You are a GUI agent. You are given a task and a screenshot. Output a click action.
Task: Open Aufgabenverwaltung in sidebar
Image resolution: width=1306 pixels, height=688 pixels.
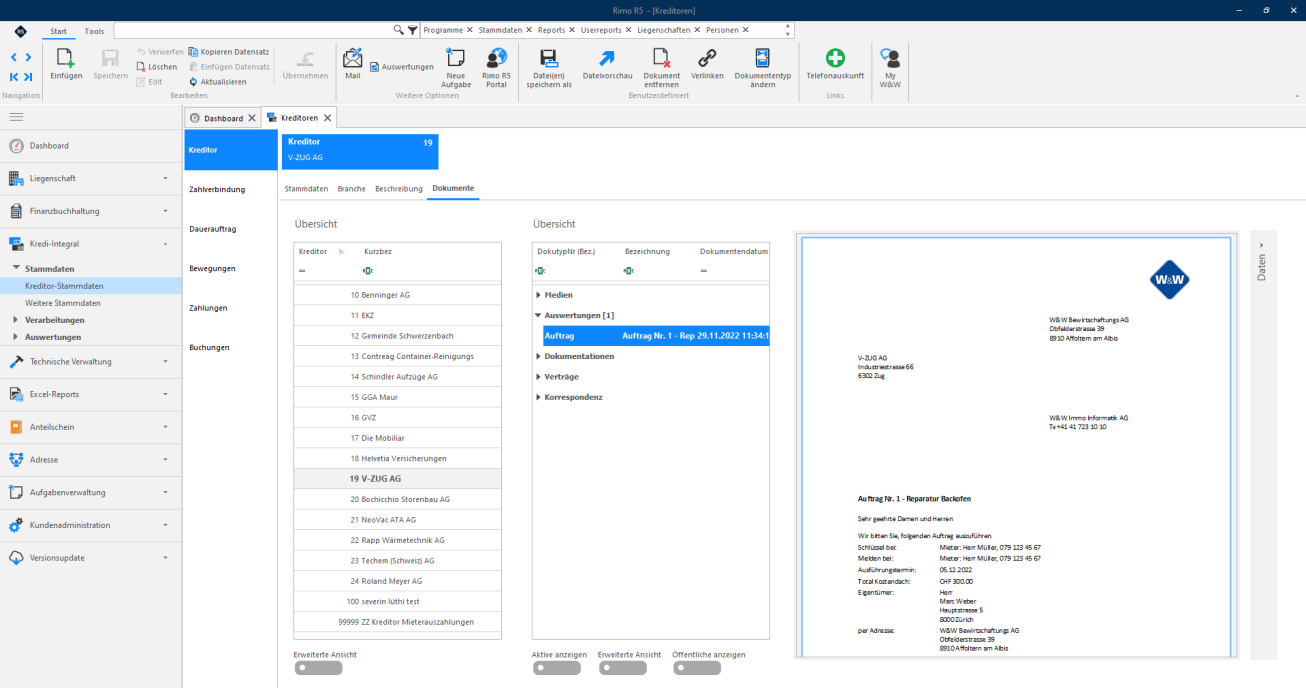92,492
